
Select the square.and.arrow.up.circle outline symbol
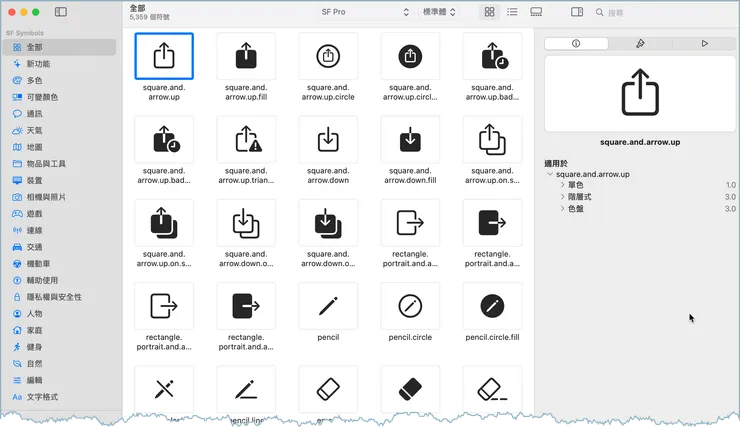(328, 56)
